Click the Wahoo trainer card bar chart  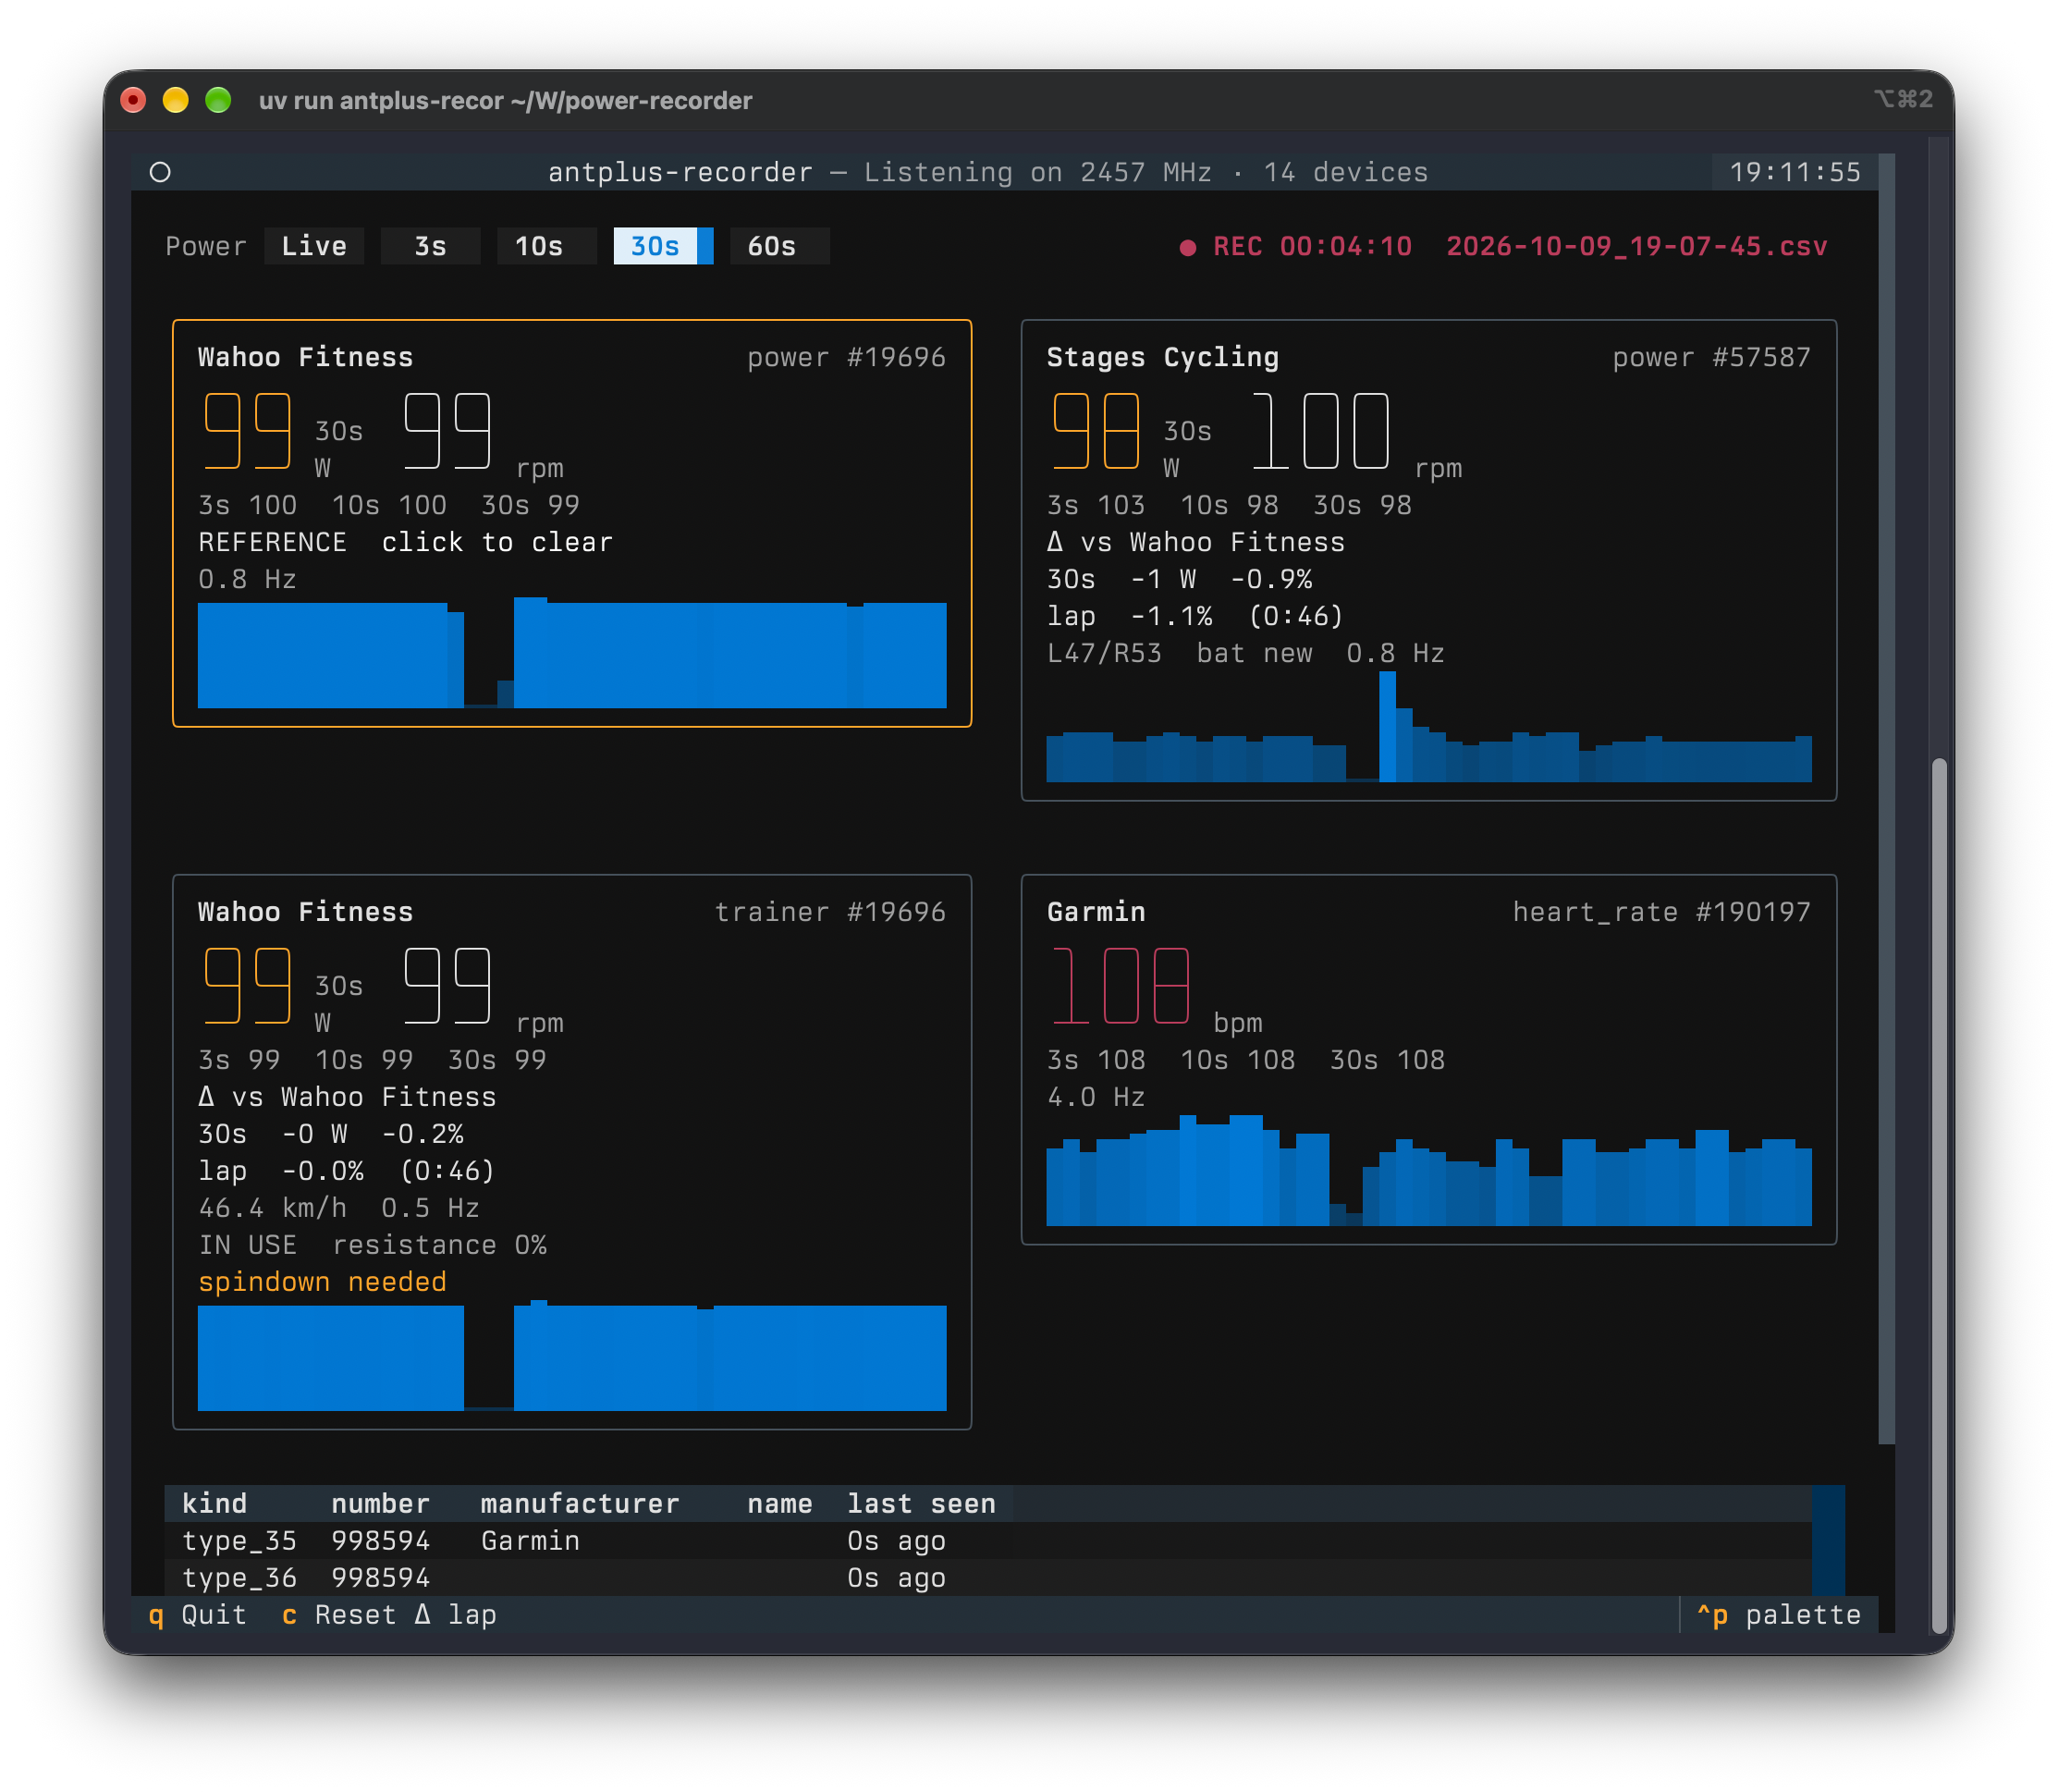(572, 1355)
